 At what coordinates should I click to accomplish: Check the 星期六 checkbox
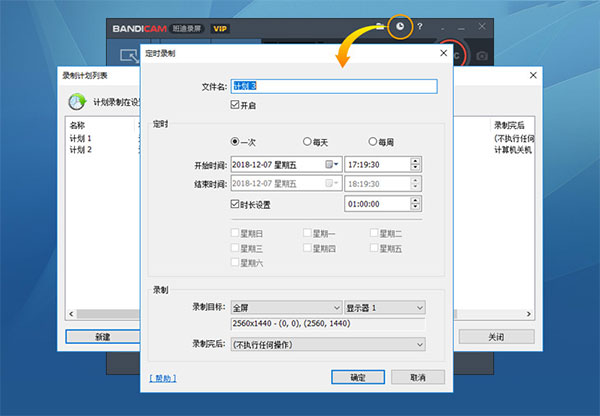pos(235,263)
